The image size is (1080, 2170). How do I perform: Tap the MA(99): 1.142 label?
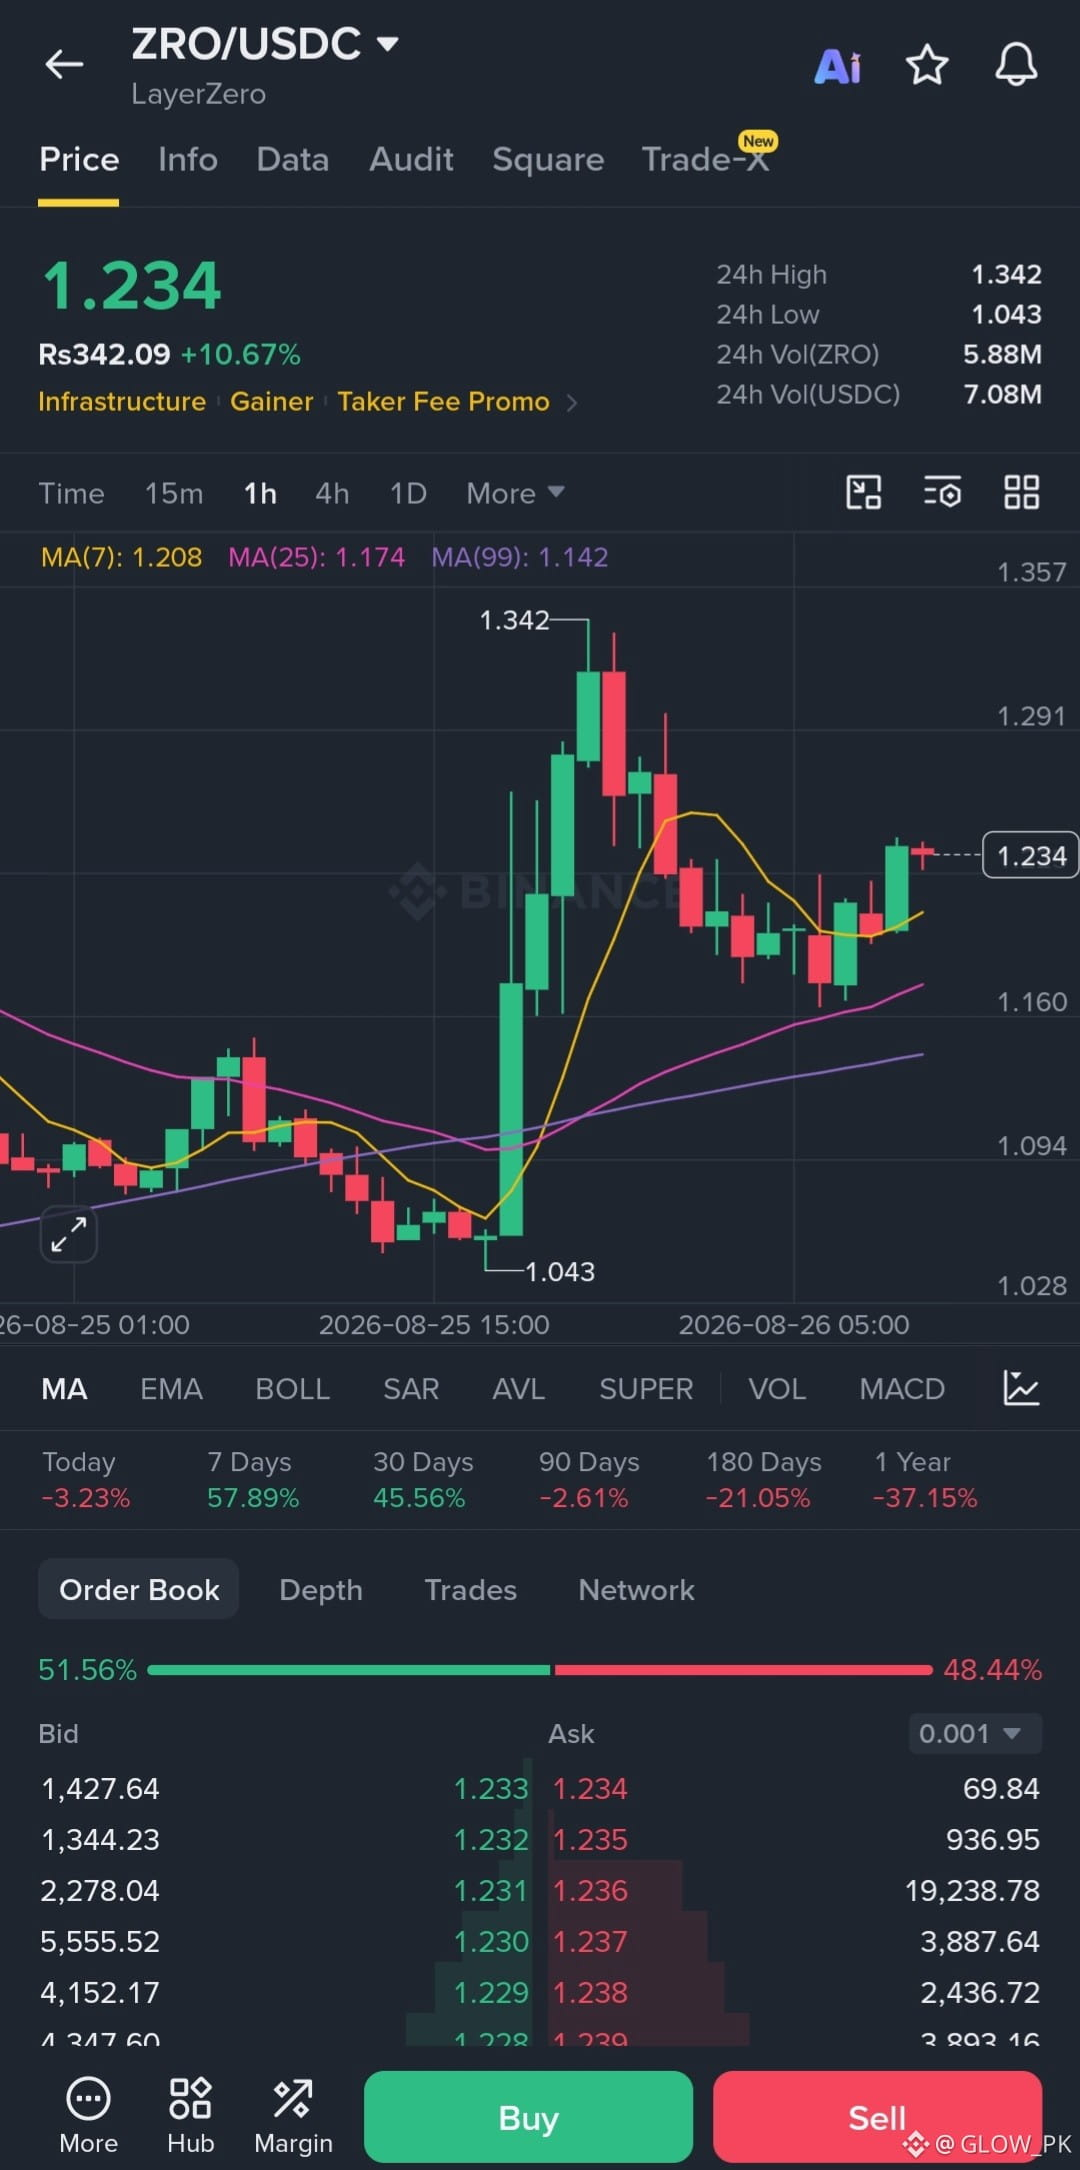(x=519, y=557)
